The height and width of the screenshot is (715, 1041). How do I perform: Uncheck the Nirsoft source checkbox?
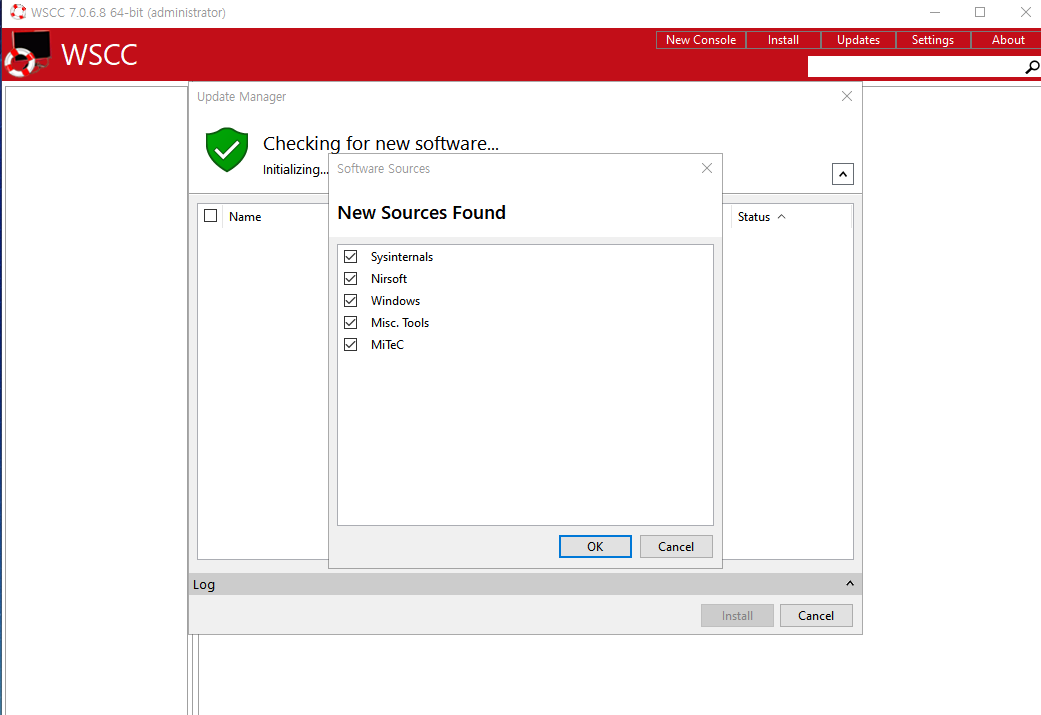point(351,278)
